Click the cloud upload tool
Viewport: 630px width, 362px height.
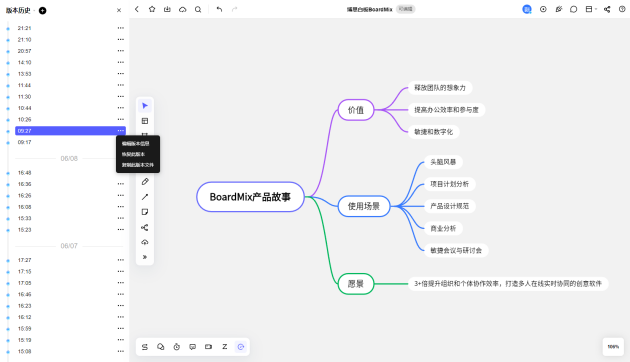click(x=145, y=242)
